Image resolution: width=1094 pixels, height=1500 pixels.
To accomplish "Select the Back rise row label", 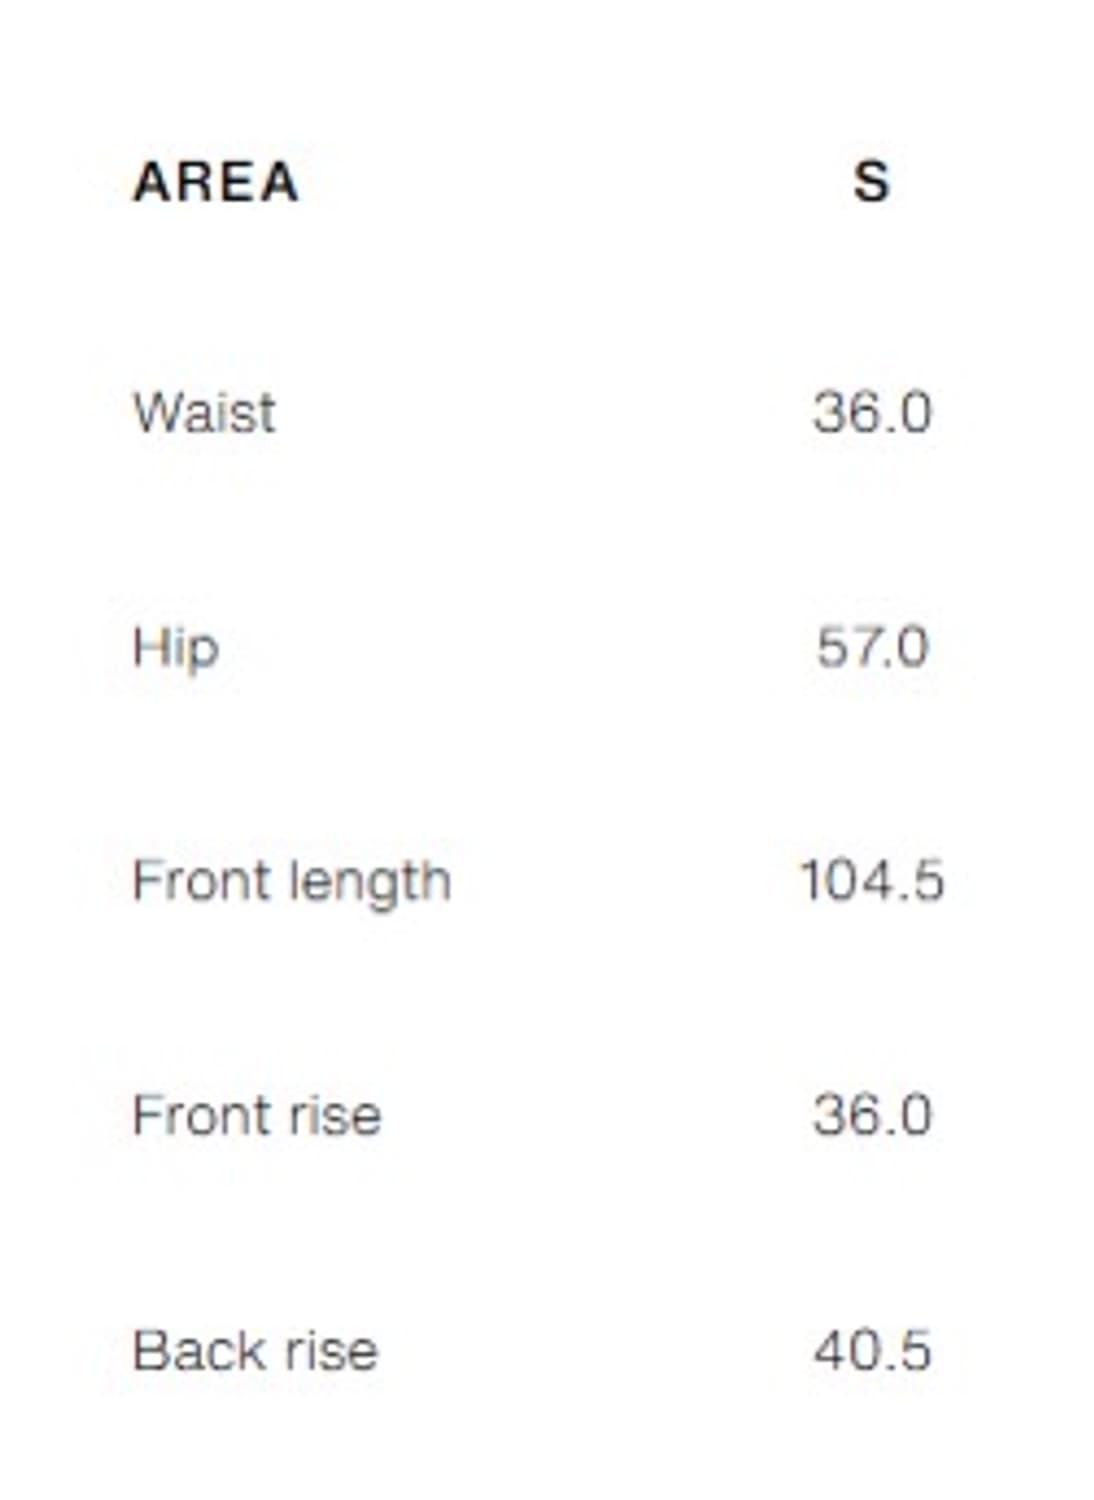I will (256, 1351).
